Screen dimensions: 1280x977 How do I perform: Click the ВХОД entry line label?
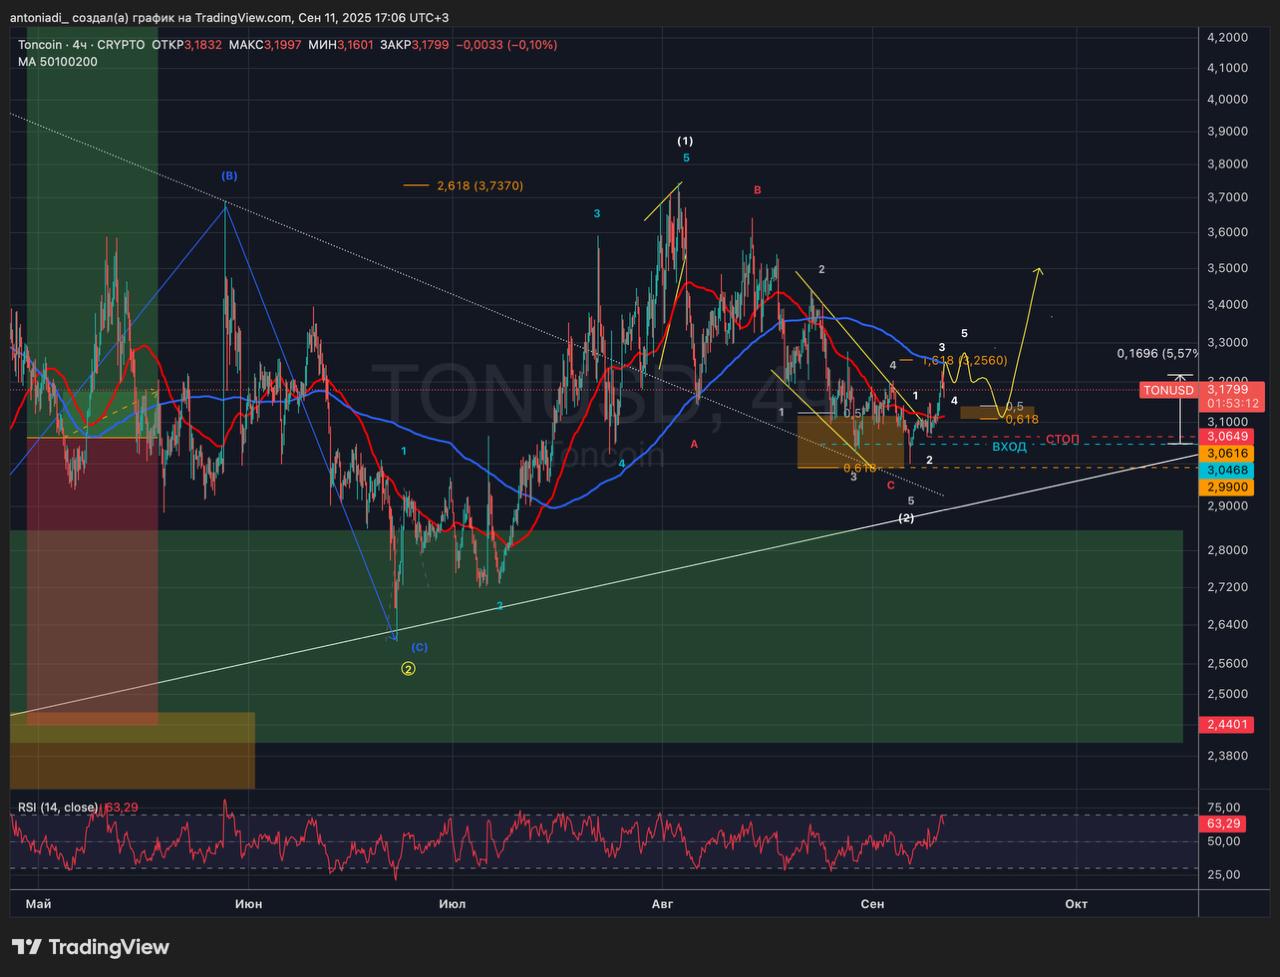[1009, 447]
